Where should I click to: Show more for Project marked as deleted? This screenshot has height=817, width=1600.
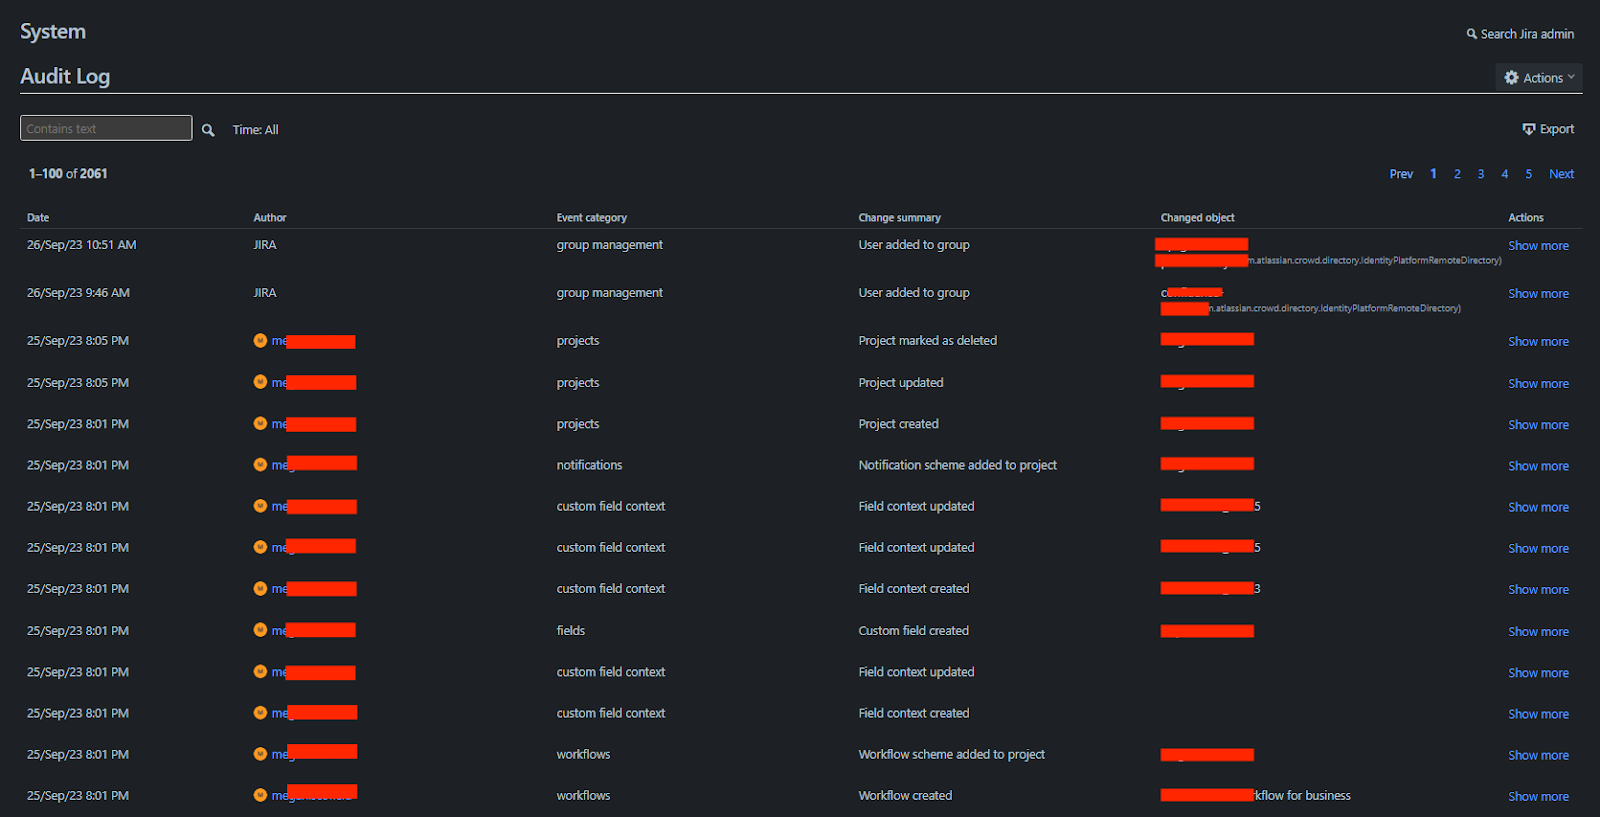(x=1538, y=342)
